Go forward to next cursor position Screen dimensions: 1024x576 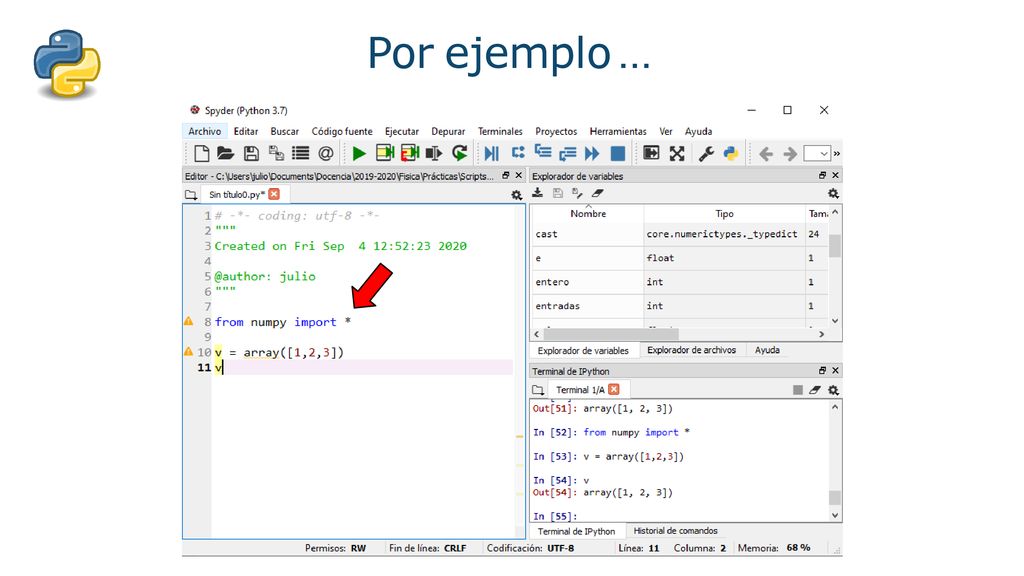click(x=790, y=153)
